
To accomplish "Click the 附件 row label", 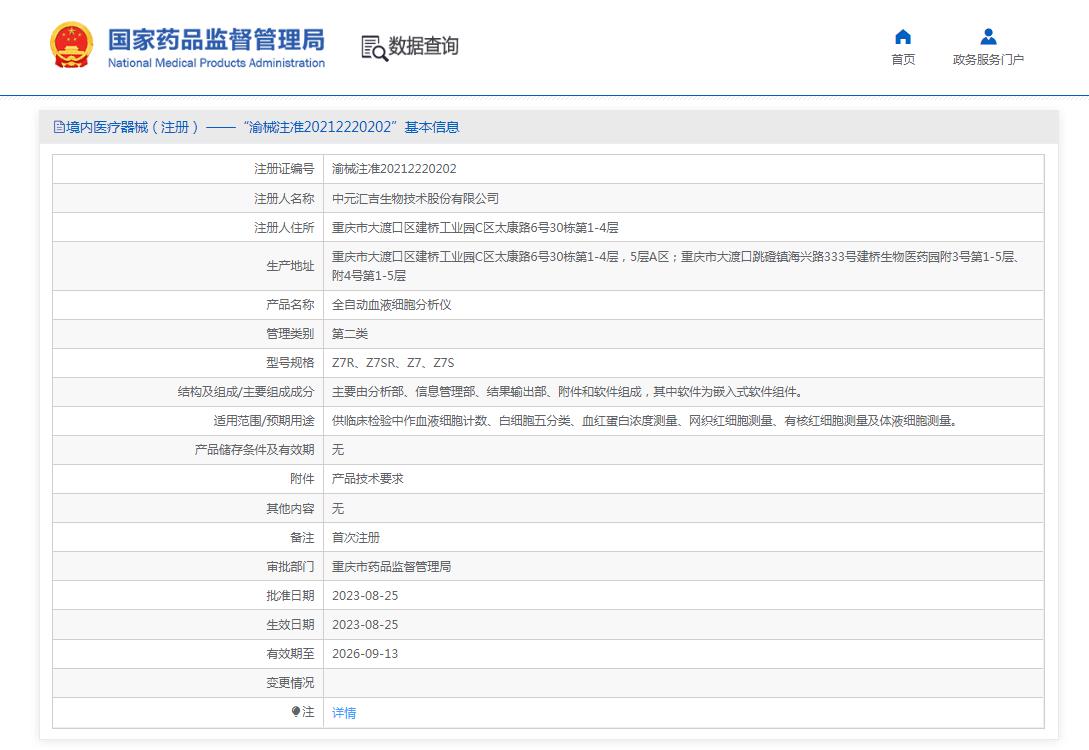I will pos(302,479).
